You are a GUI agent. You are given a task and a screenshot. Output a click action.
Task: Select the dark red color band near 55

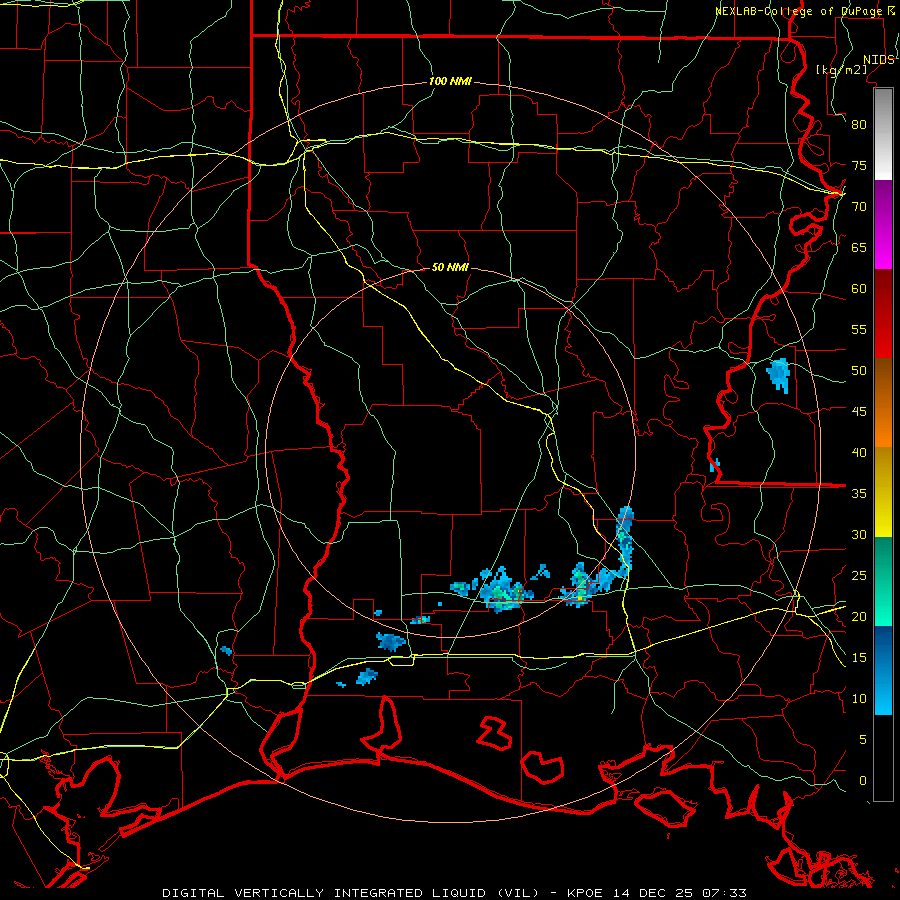point(883,314)
